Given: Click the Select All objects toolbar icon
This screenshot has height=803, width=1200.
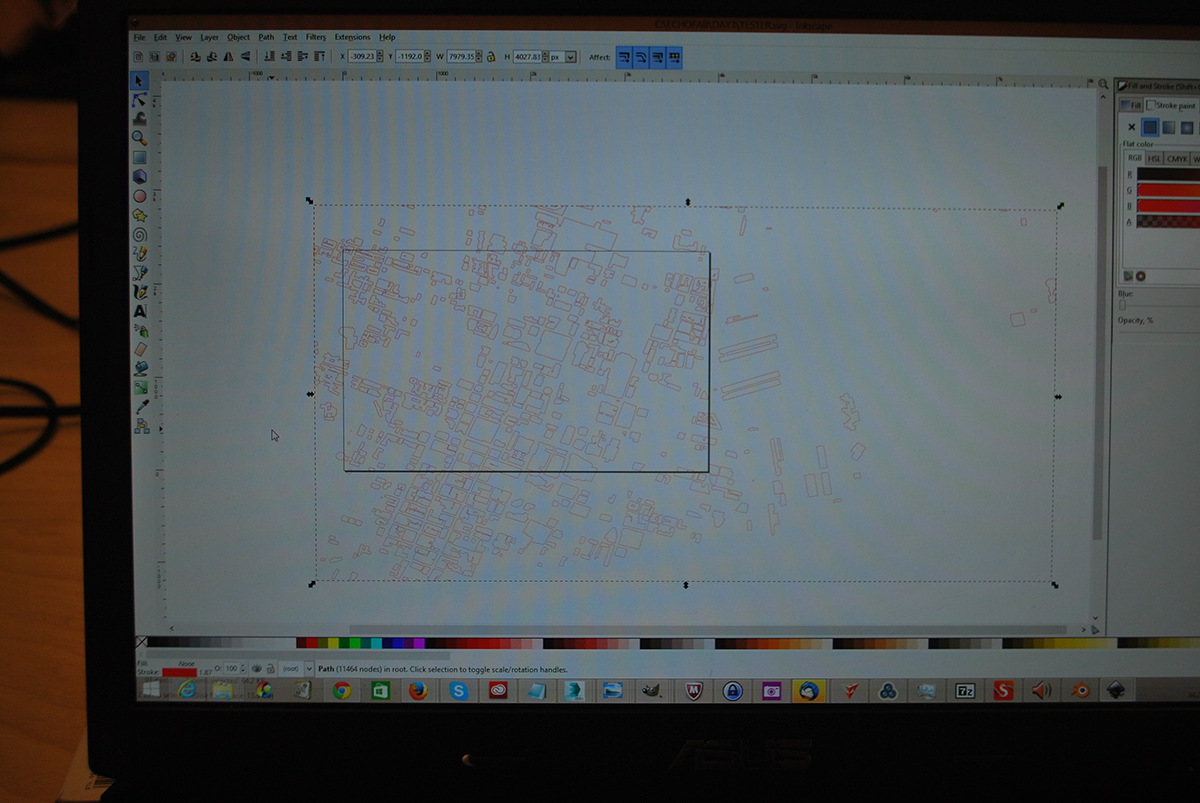Looking at the screenshot, I should (x=139, y=57).
